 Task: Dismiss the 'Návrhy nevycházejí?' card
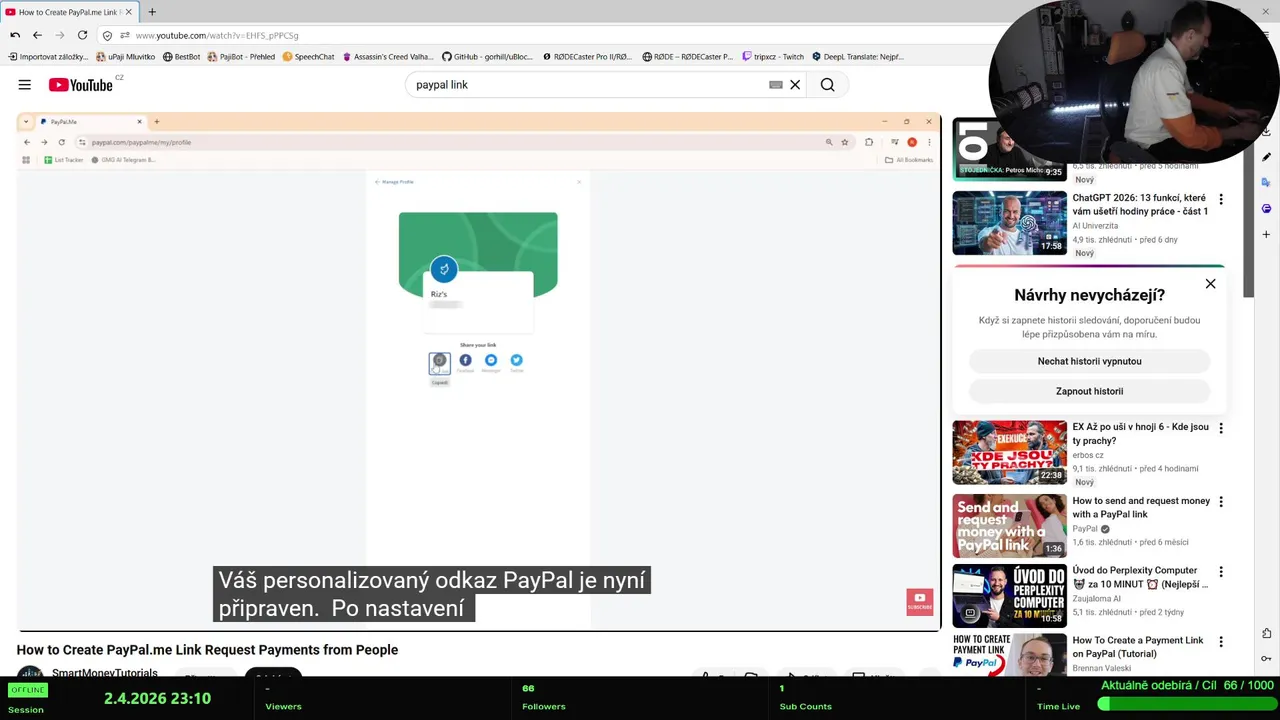[1210, 284]
